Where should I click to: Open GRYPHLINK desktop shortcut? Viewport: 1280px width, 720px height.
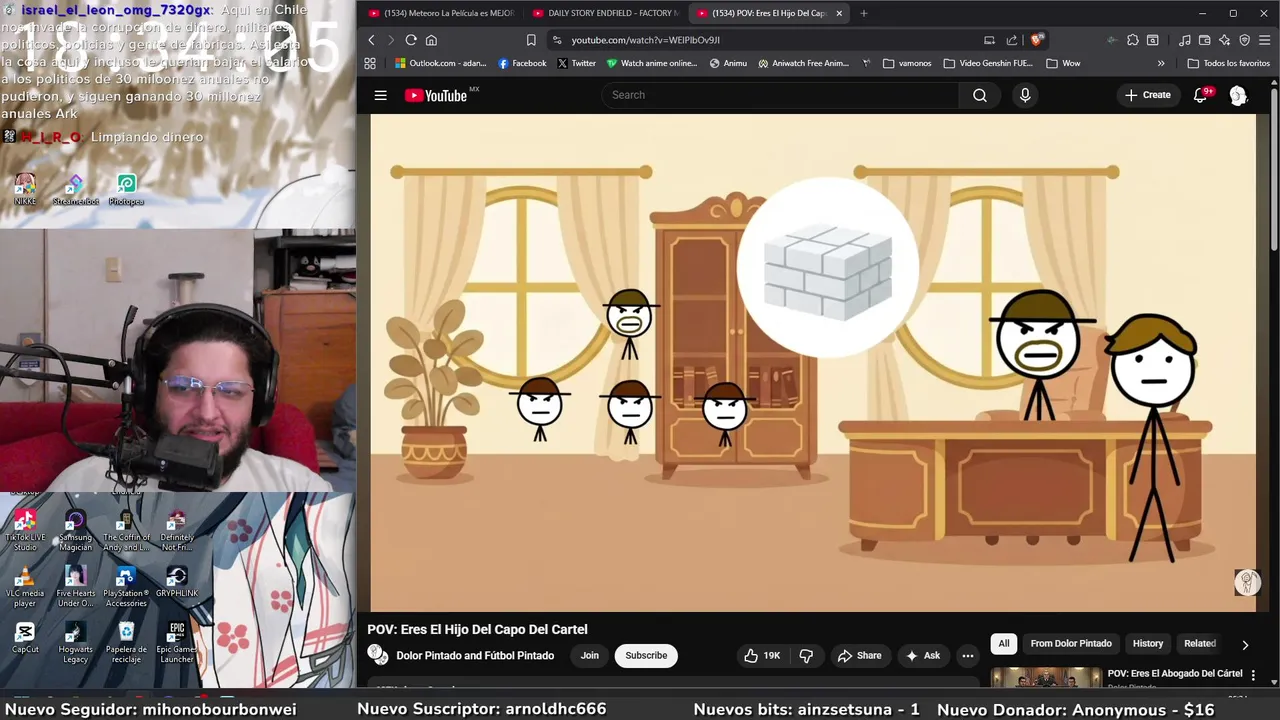point(177,582)
